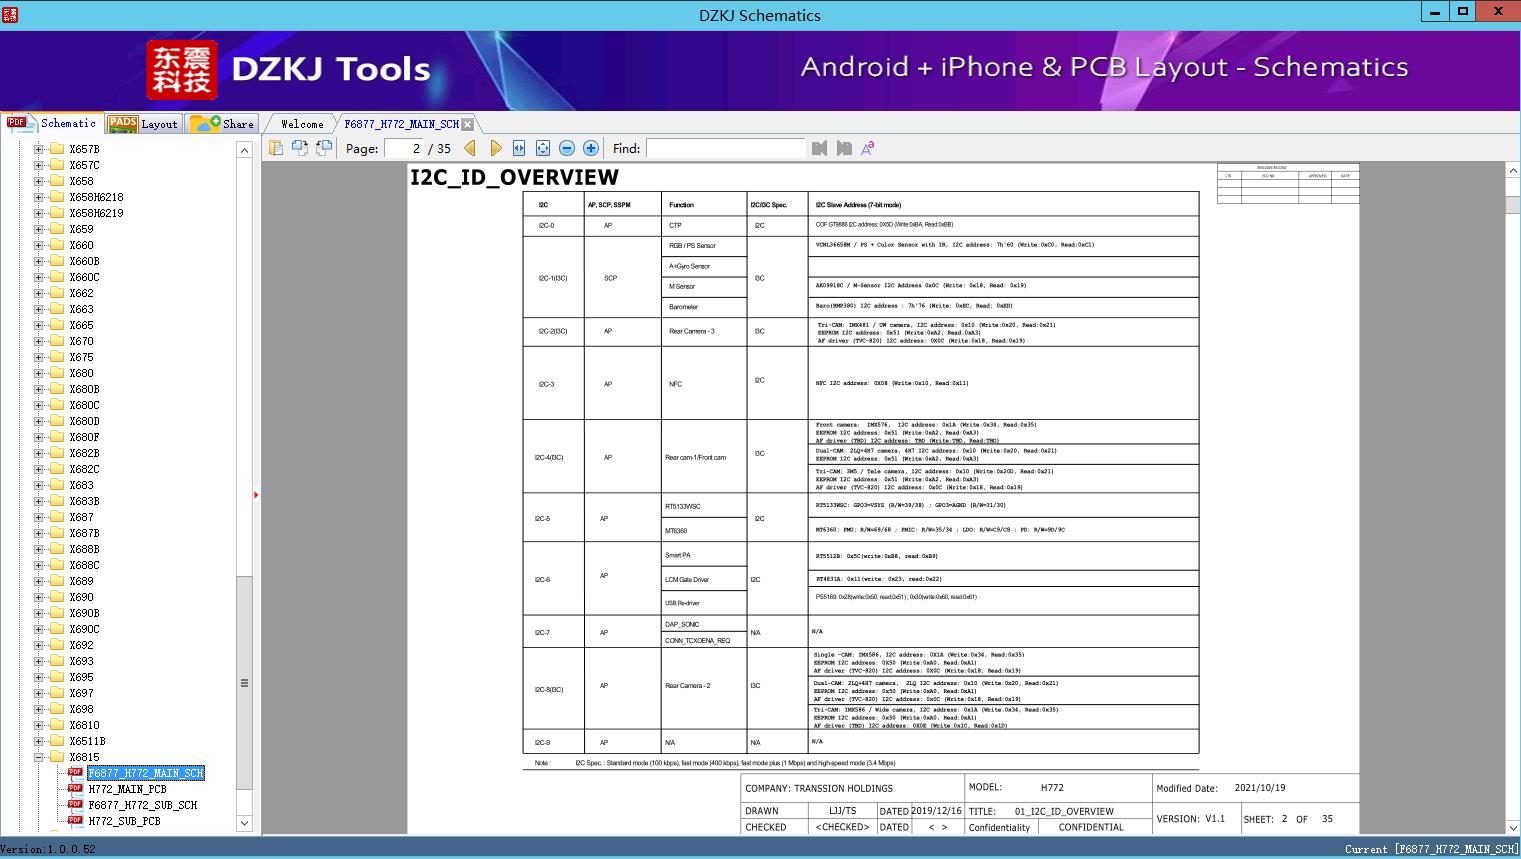Select the X6810 folder

pos(84,725)
